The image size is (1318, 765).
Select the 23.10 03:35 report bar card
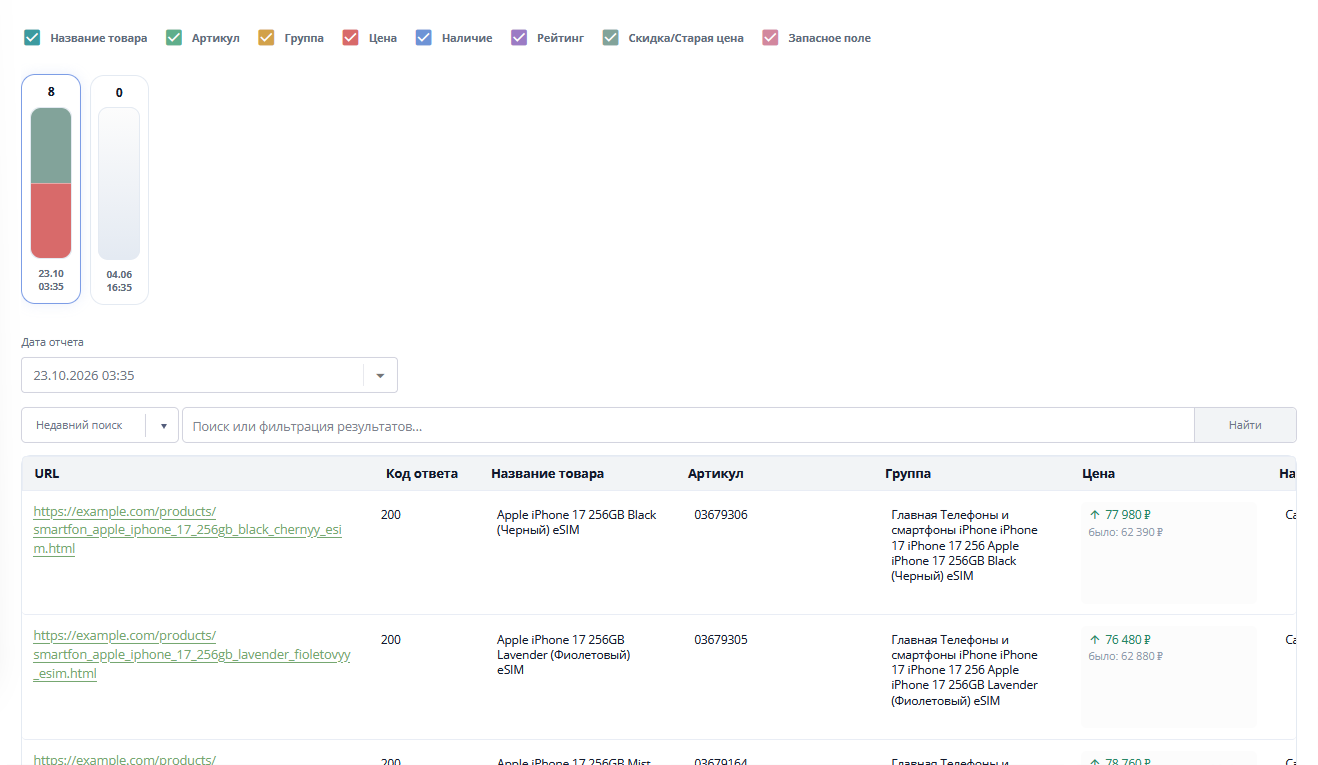[x=51, y=189]
